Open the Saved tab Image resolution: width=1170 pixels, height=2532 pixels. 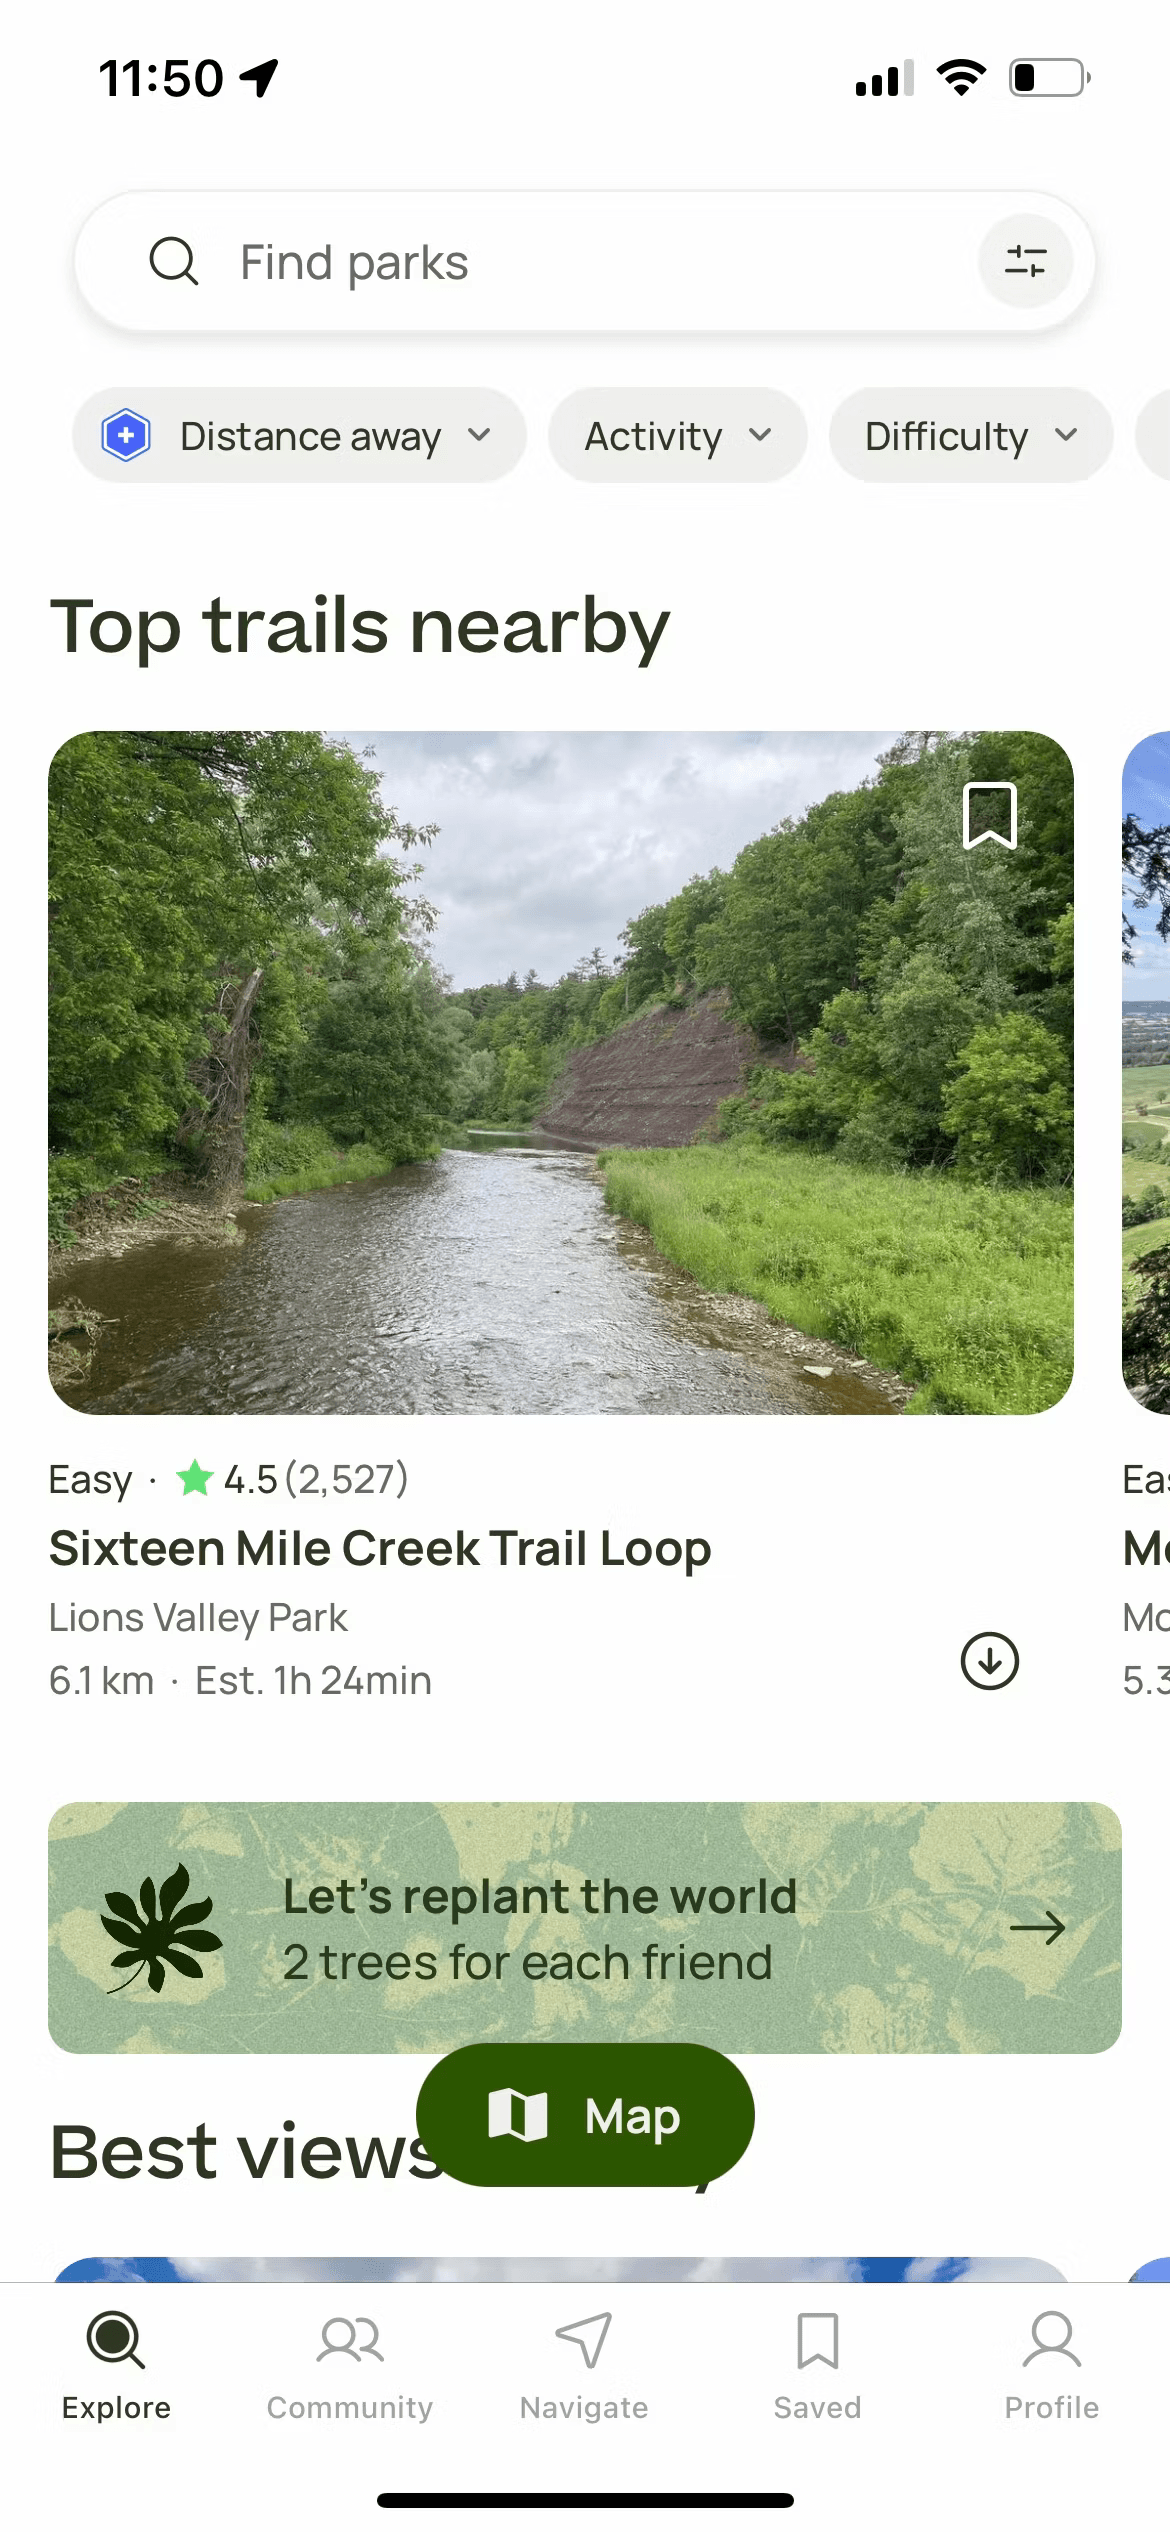(x=817, y=2366)
